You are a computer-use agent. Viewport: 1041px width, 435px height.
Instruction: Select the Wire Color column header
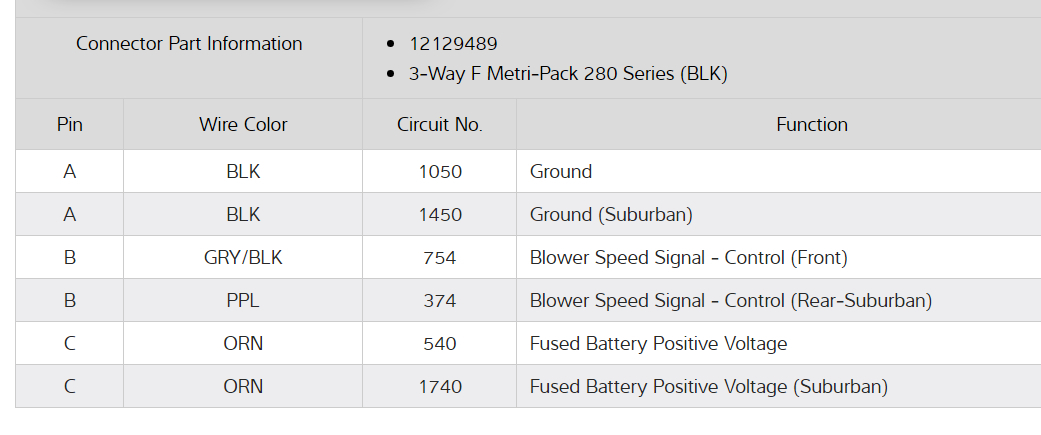(x=243, y=125)
